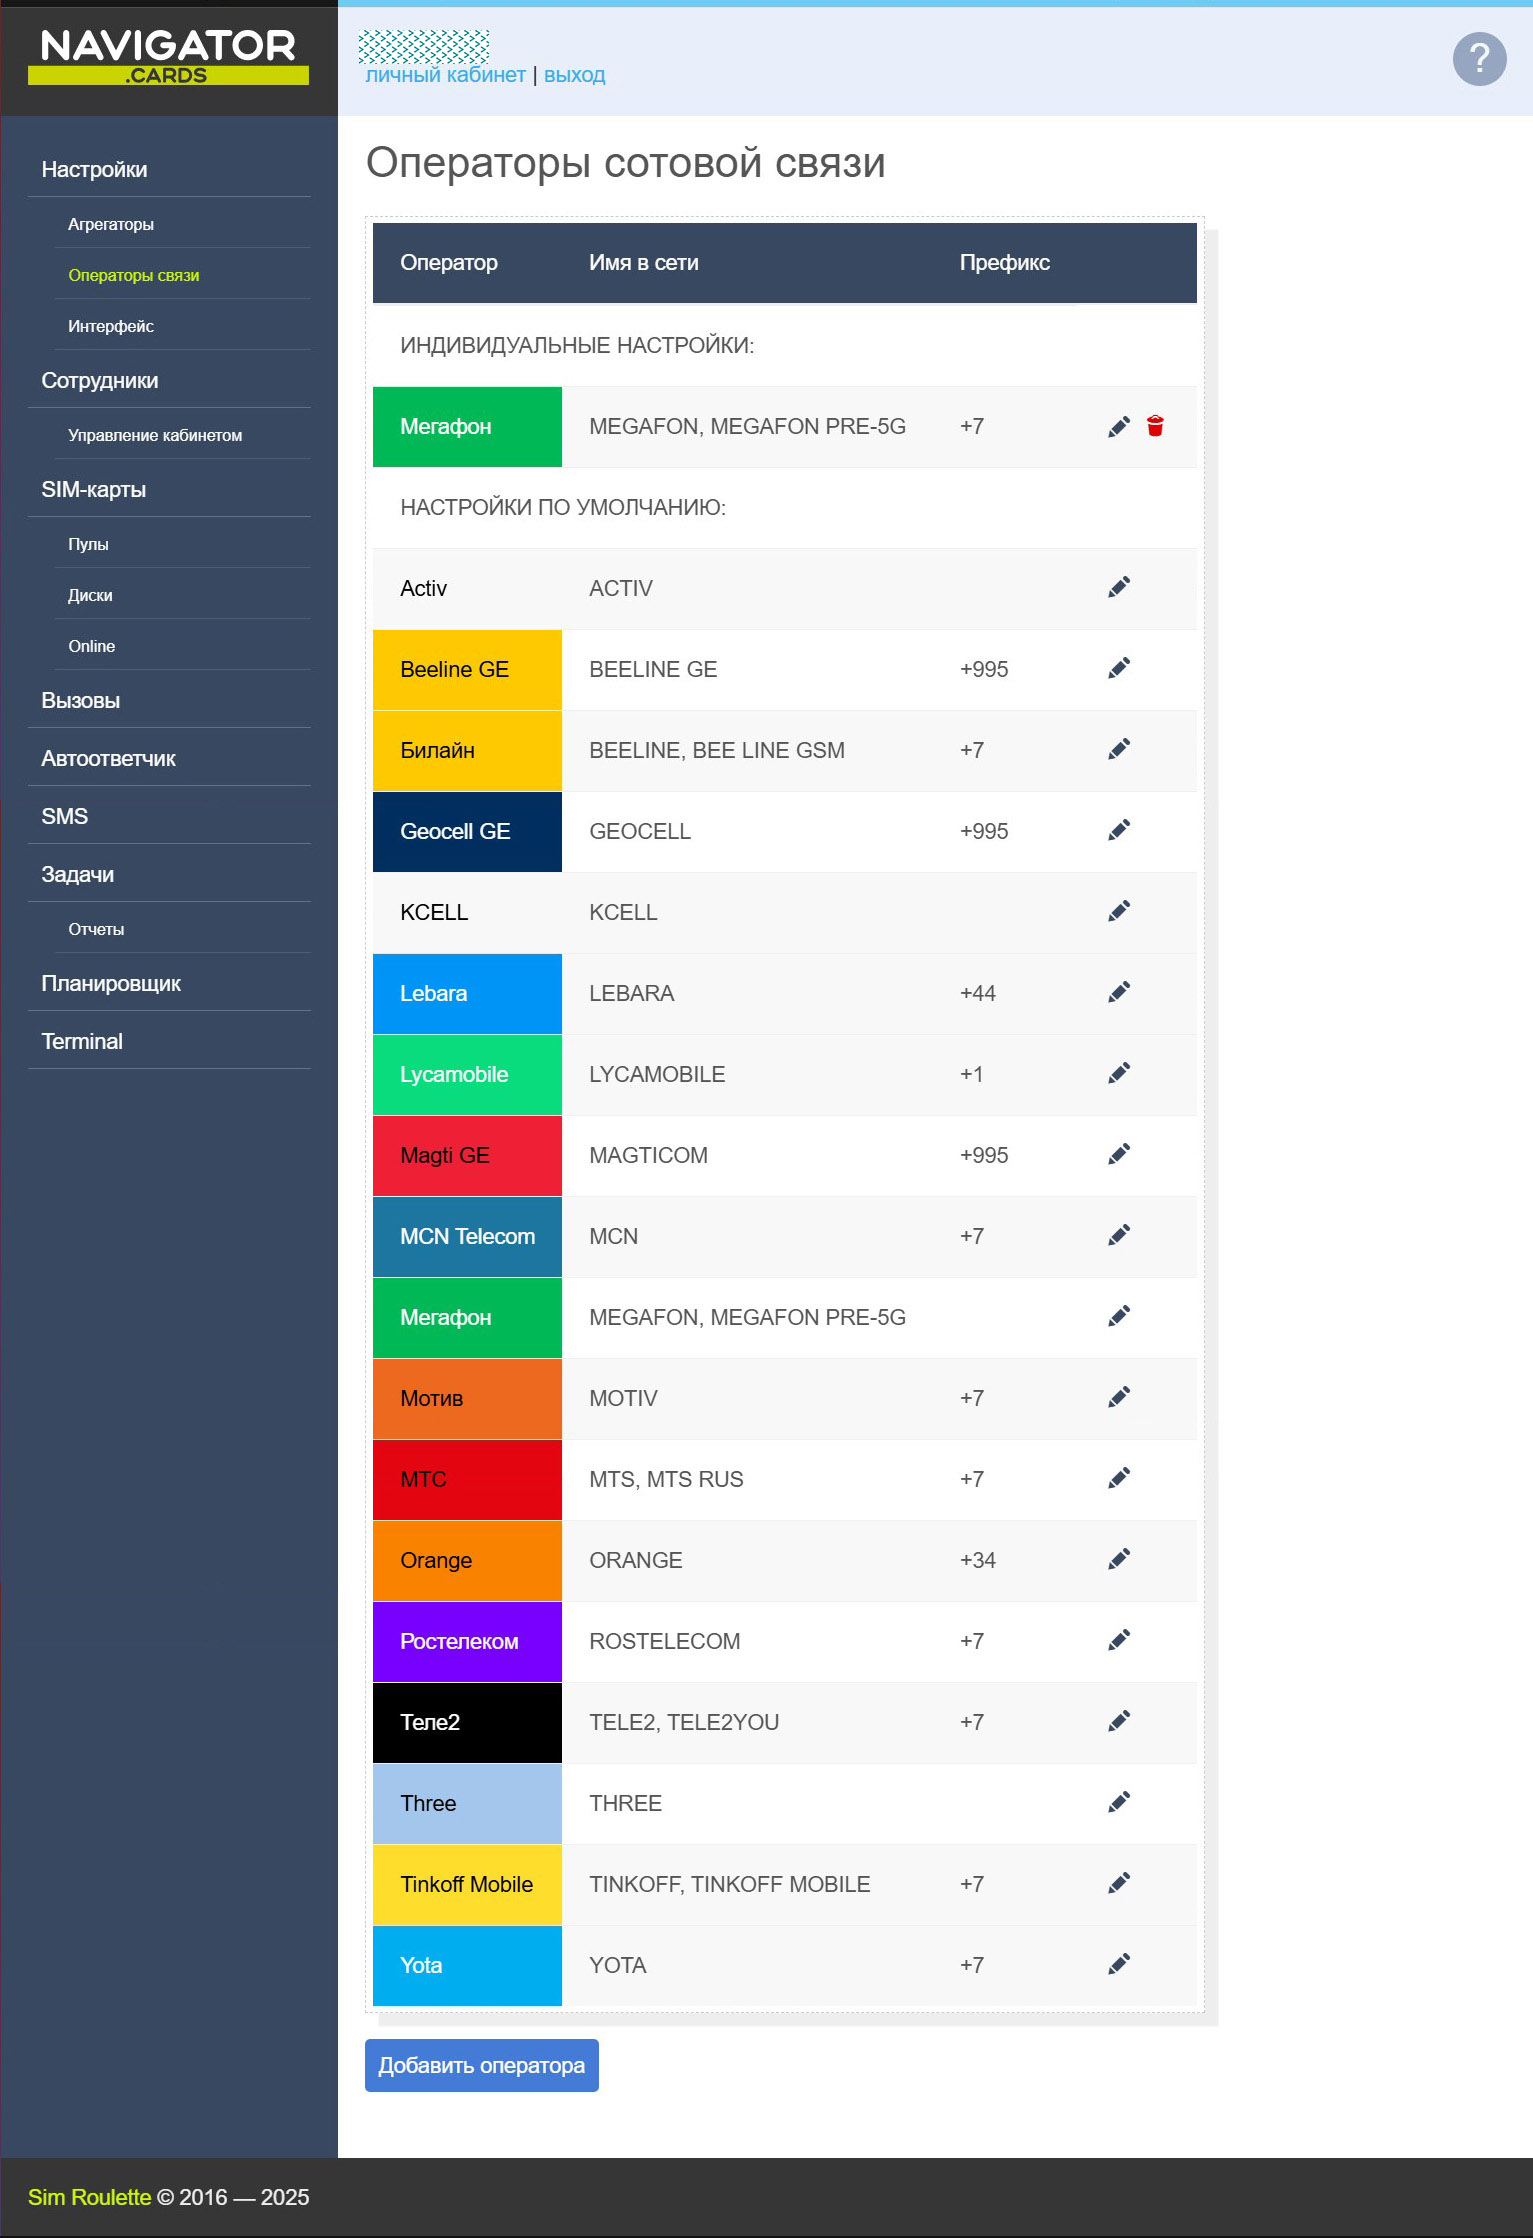
Task: Click the edit pencil for Yota
Action: click(1119, 1965)
